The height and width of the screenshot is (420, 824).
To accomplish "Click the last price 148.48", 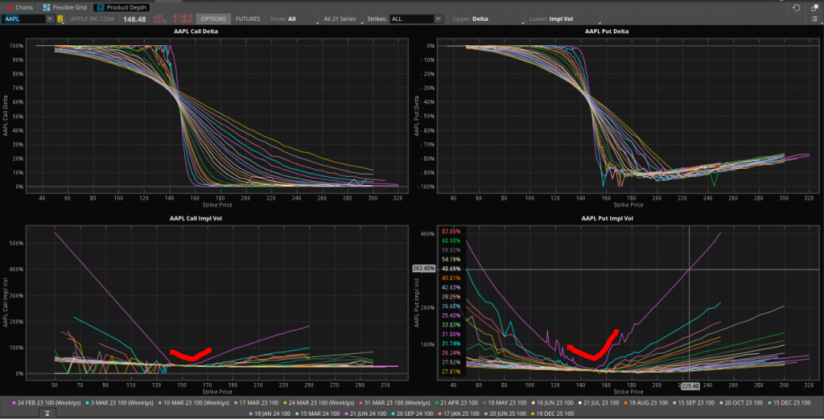I will (x=135, y=19).
